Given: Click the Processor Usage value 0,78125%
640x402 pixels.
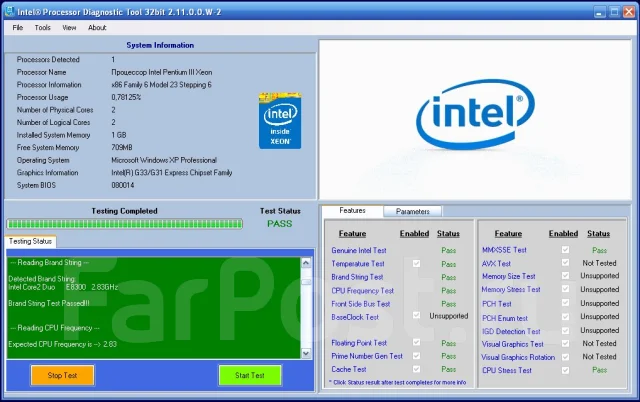Looking at the screenshot, I should point(126,97).
